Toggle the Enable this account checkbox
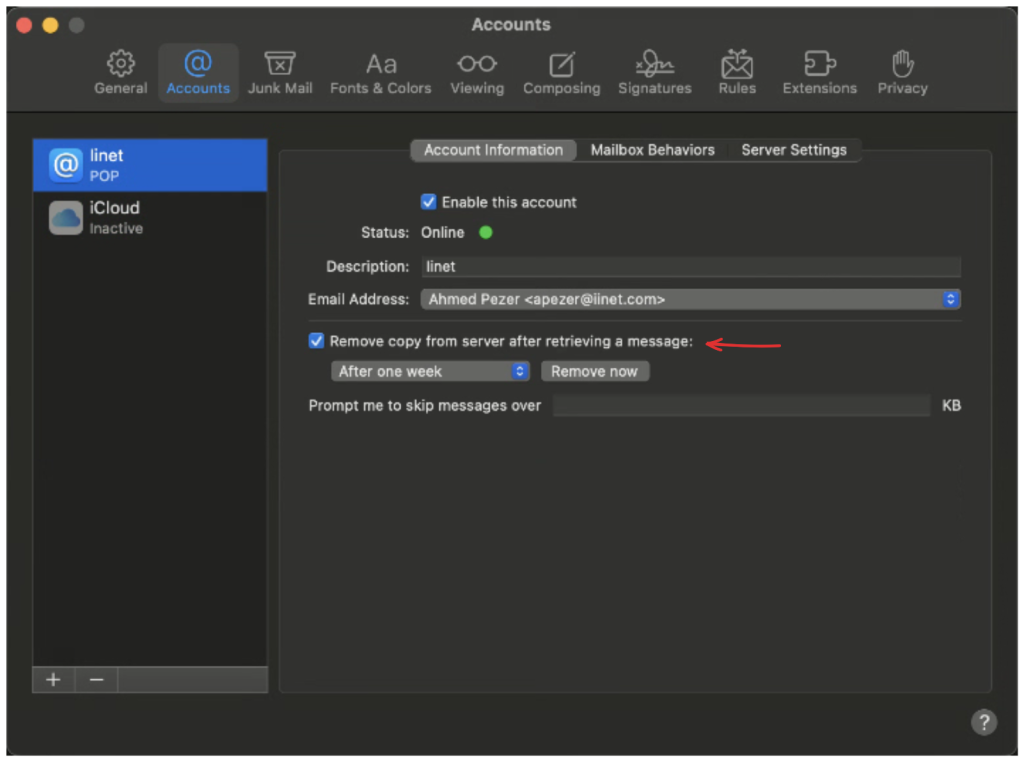This screenshot has width=1024, height=762. point(429,202)
